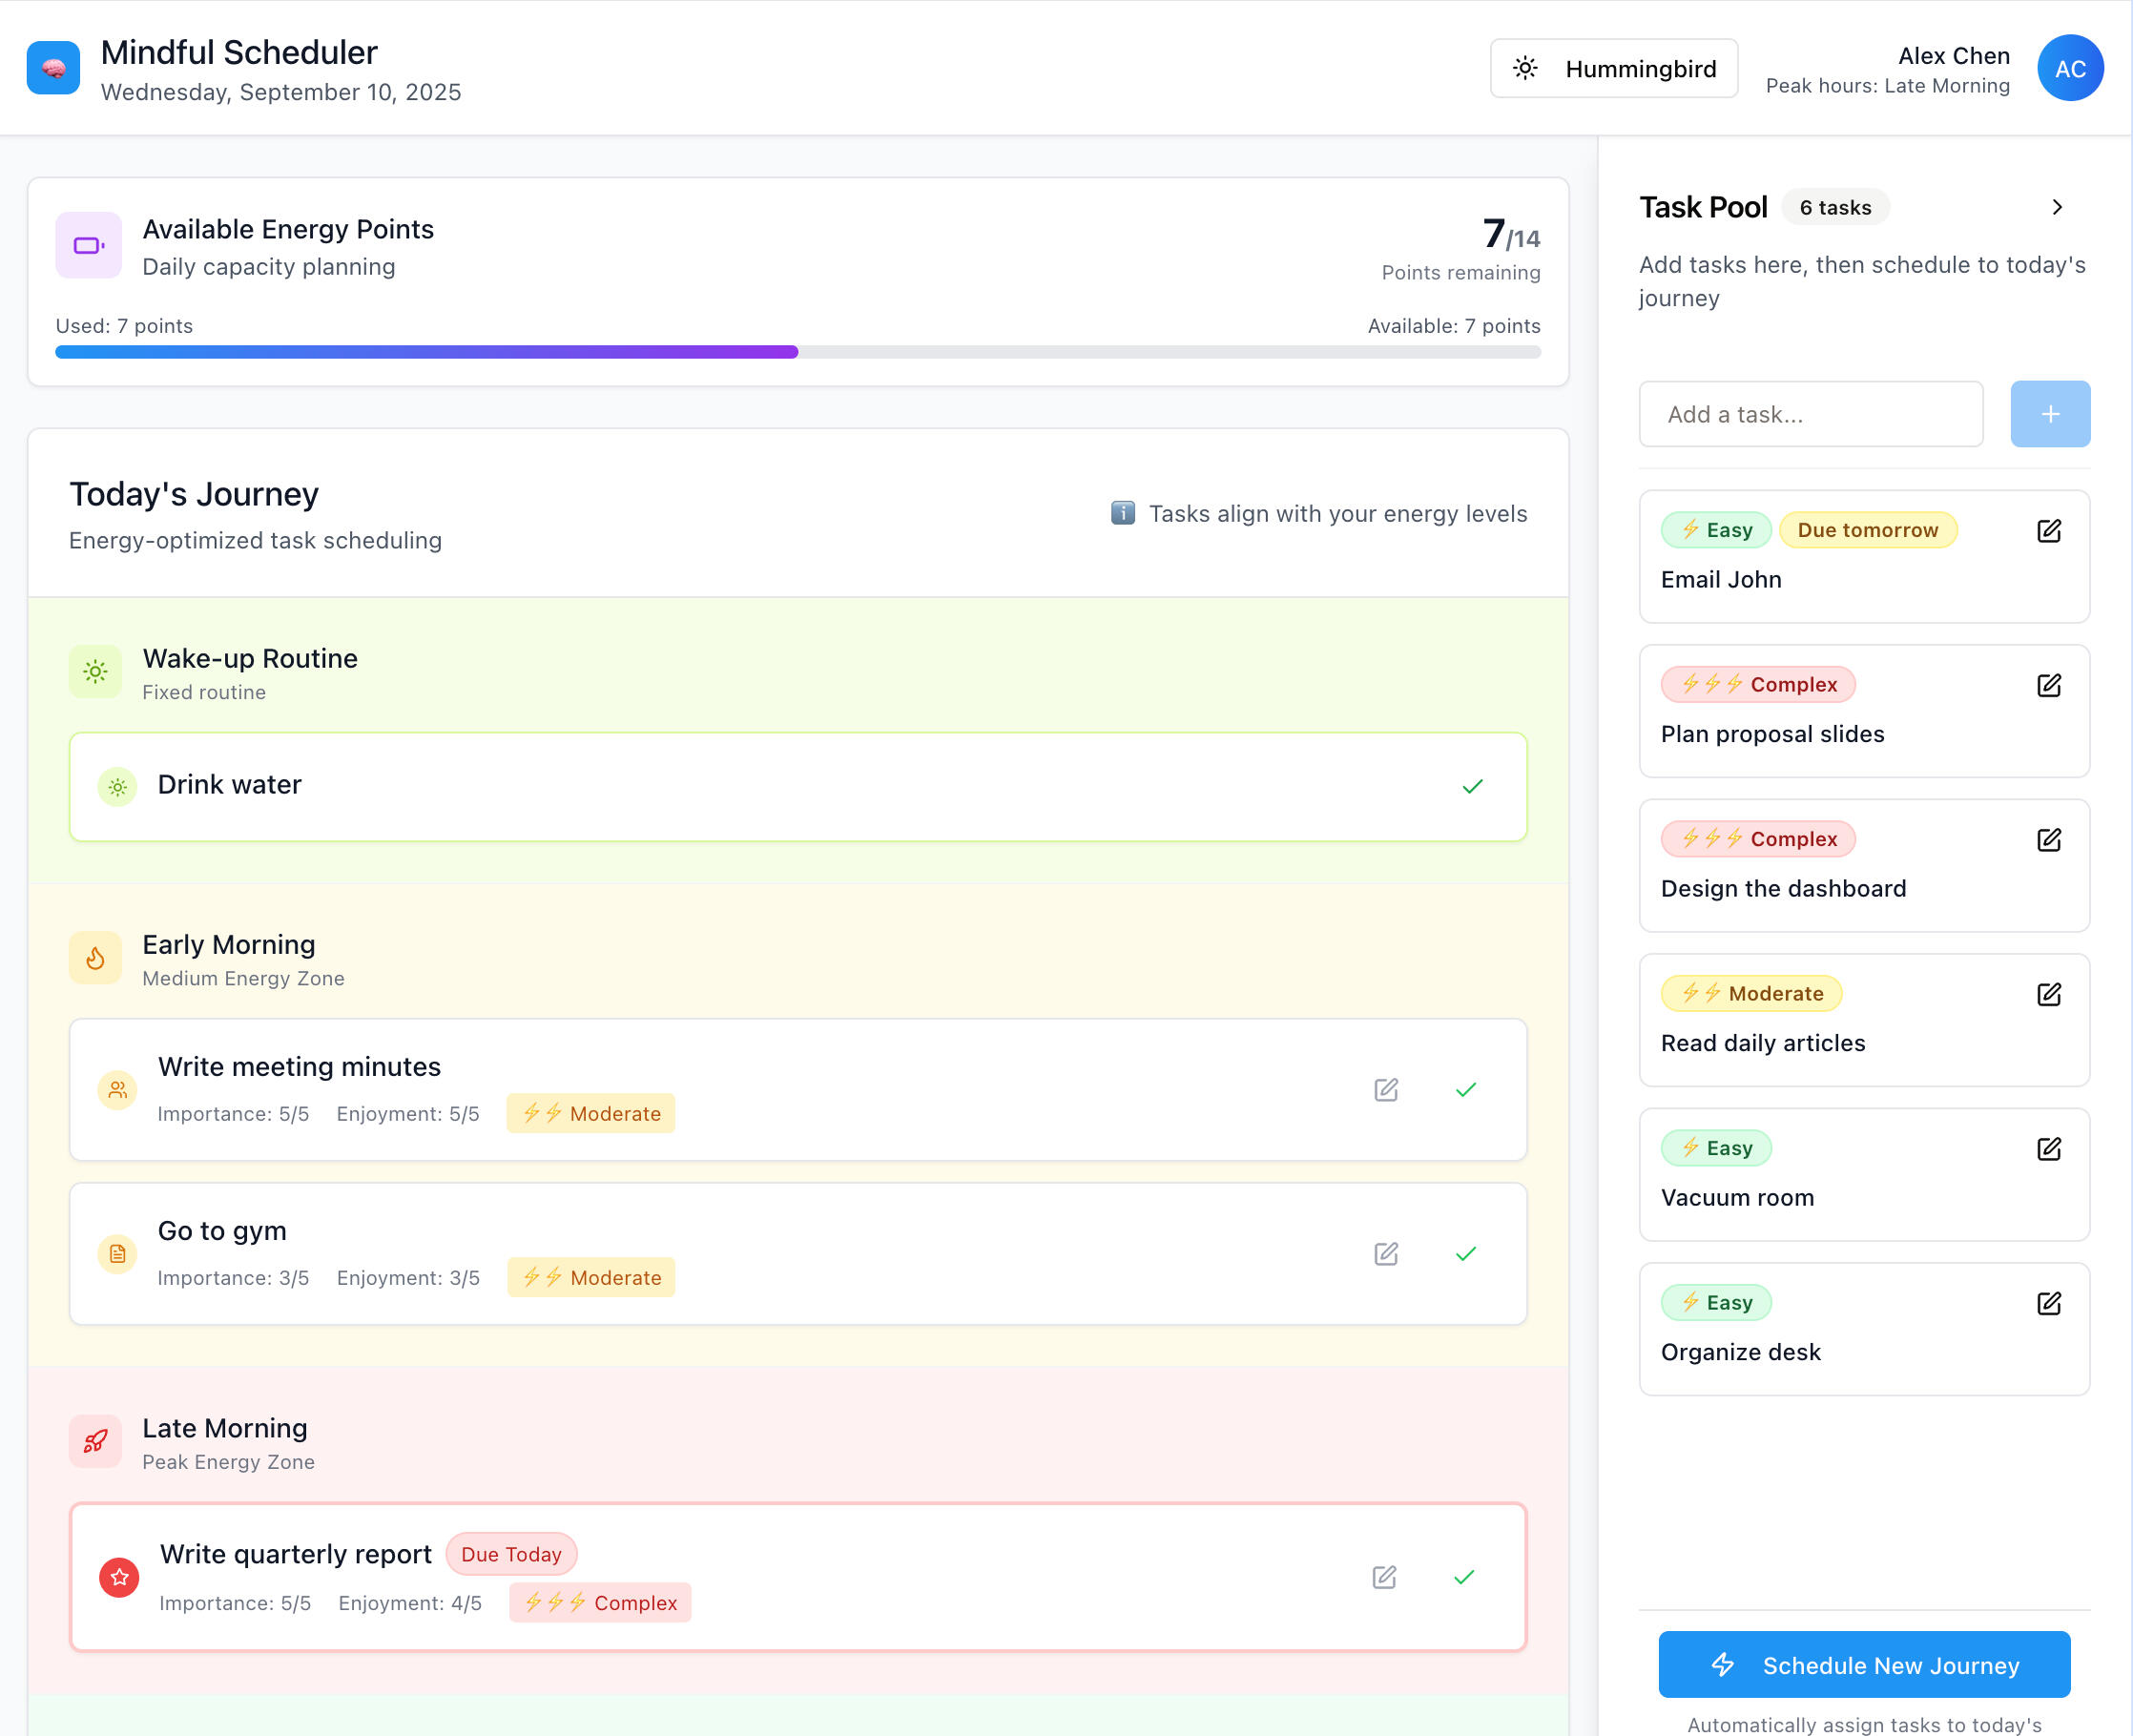Screen dimensions: 2133x1736
Task: Click Schedule New Journey button
Action: 1863,1665
